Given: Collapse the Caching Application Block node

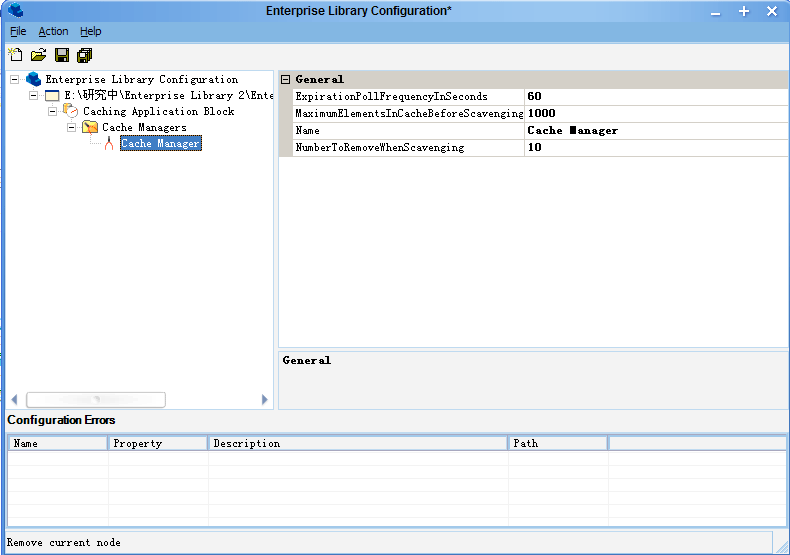Looking at the screenshot, I should [52, 111].
